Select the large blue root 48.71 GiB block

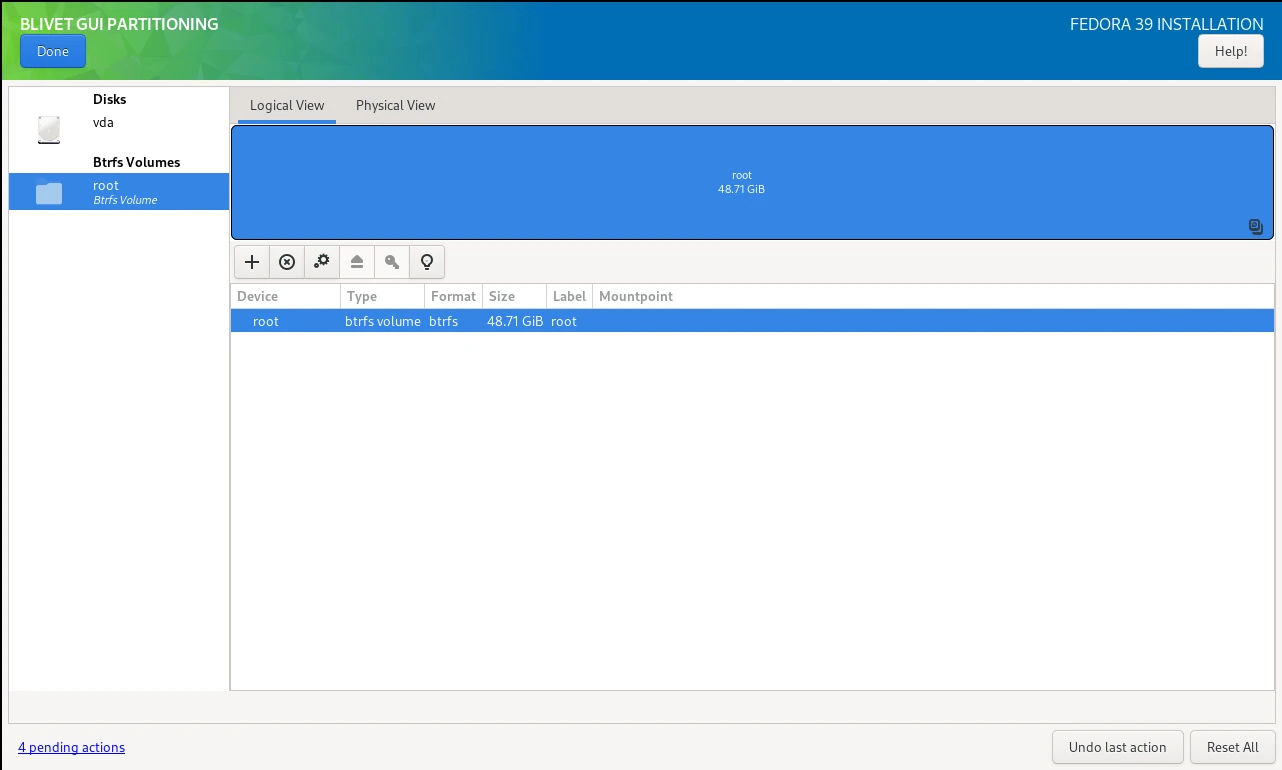(752, 182)
